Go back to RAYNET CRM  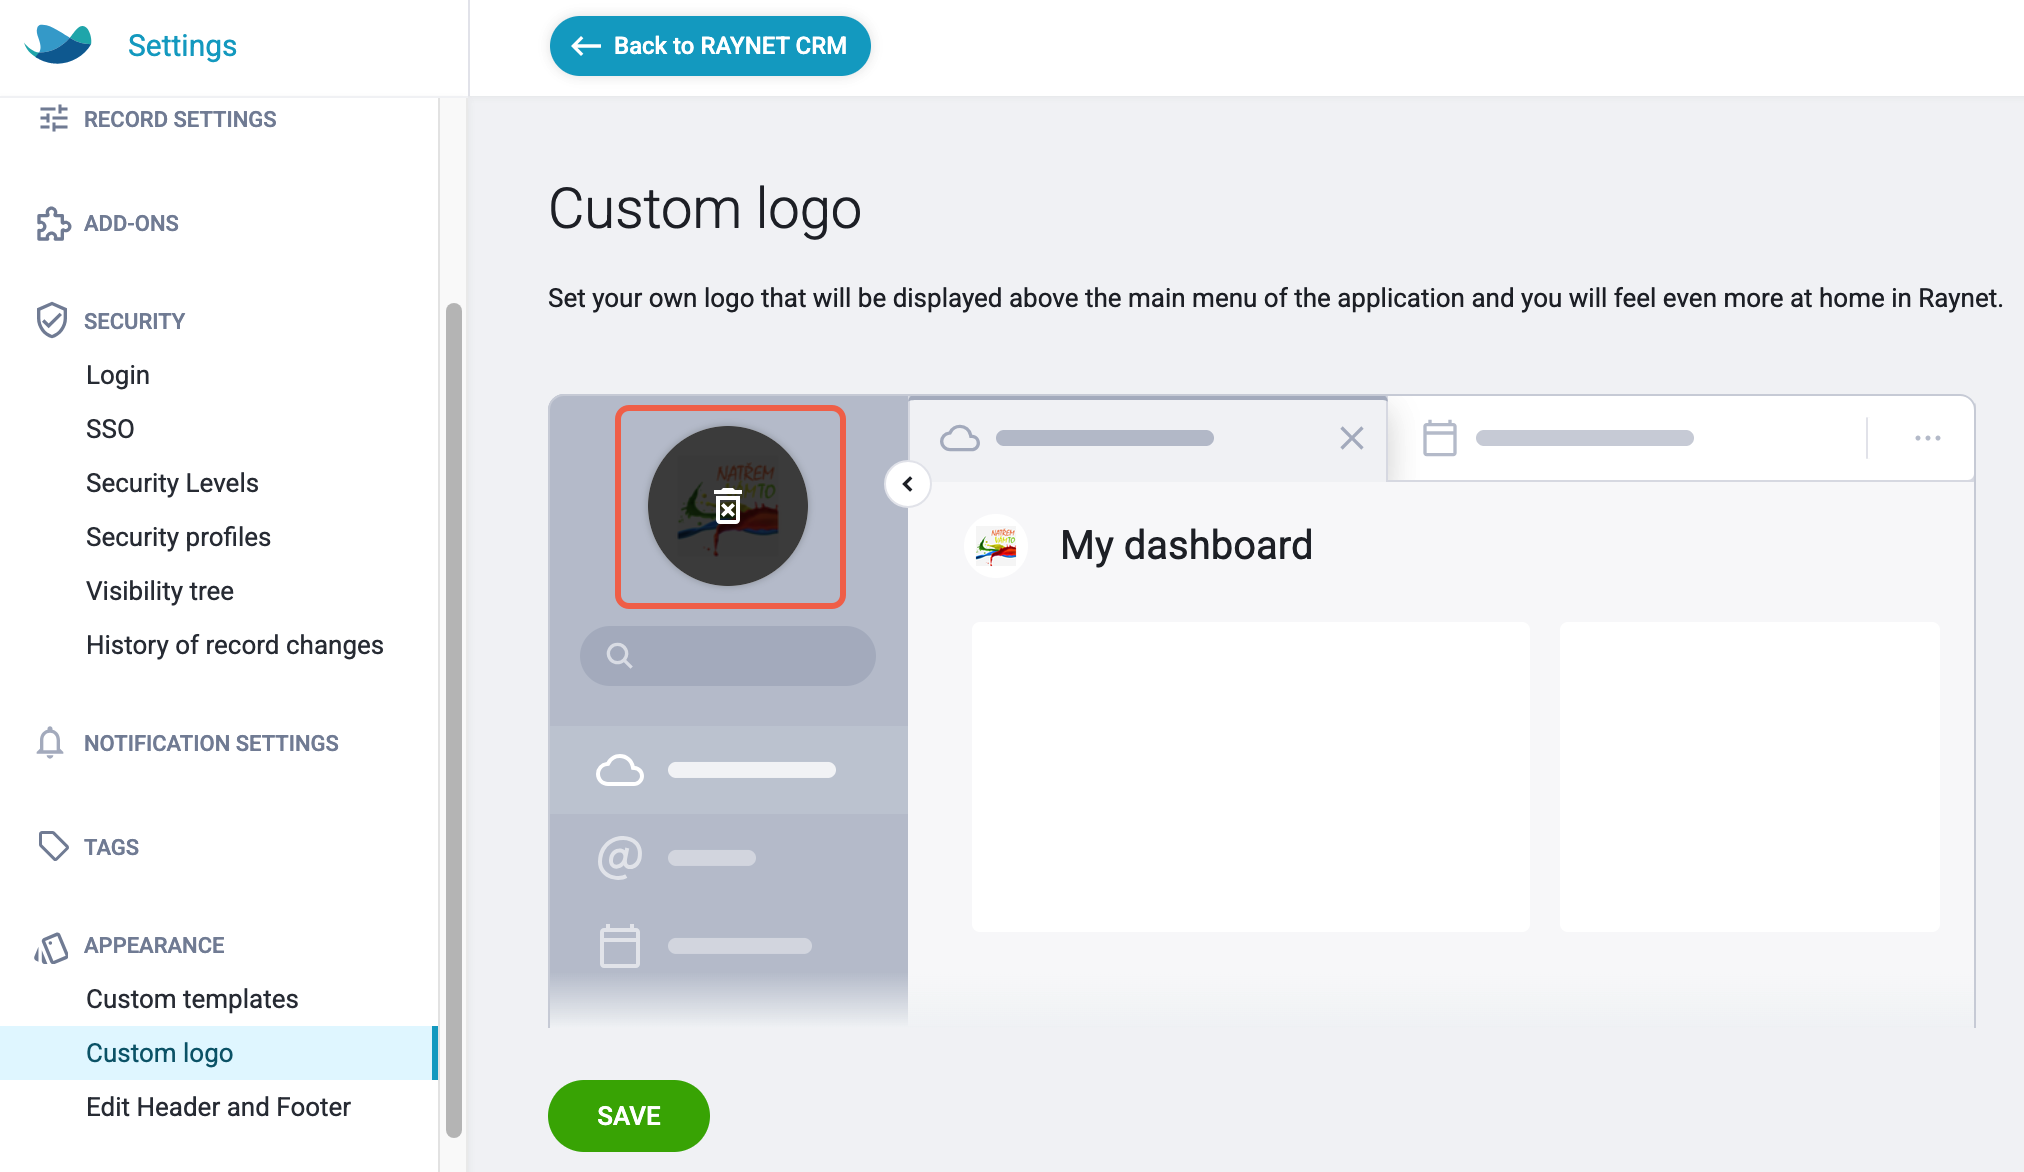pyautogui.click(x=710, y=46)
